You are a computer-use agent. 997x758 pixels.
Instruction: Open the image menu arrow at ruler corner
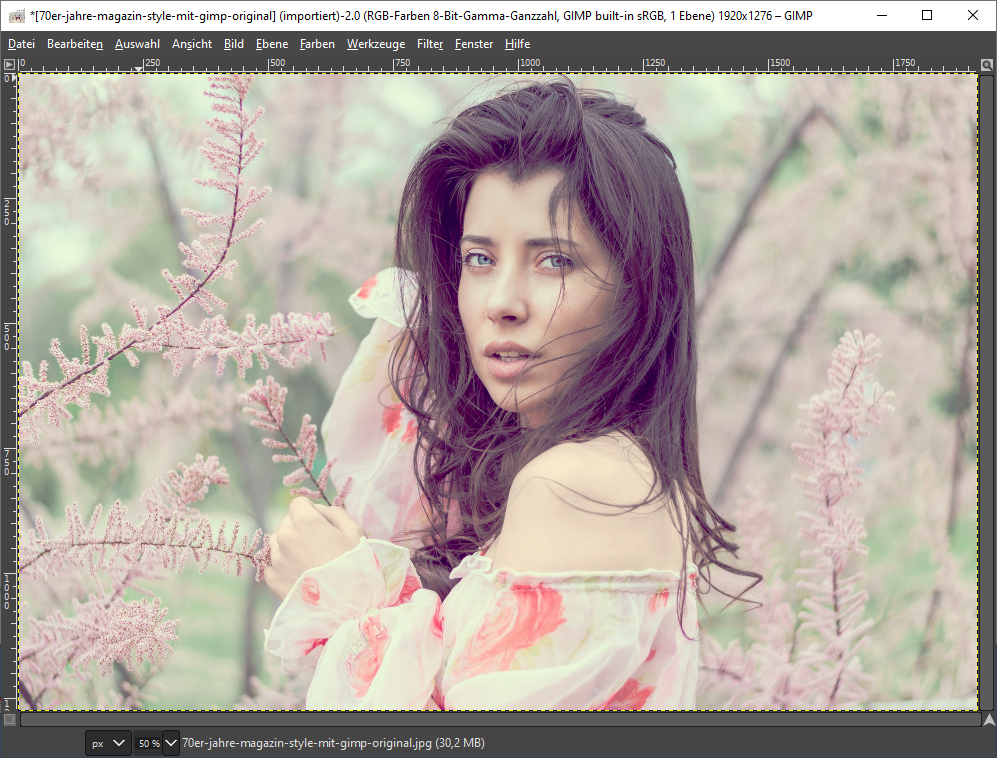click(9, 64)
